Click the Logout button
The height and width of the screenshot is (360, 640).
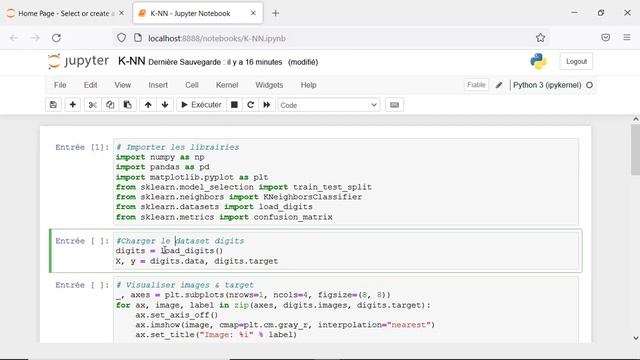[x=576, y=61]
